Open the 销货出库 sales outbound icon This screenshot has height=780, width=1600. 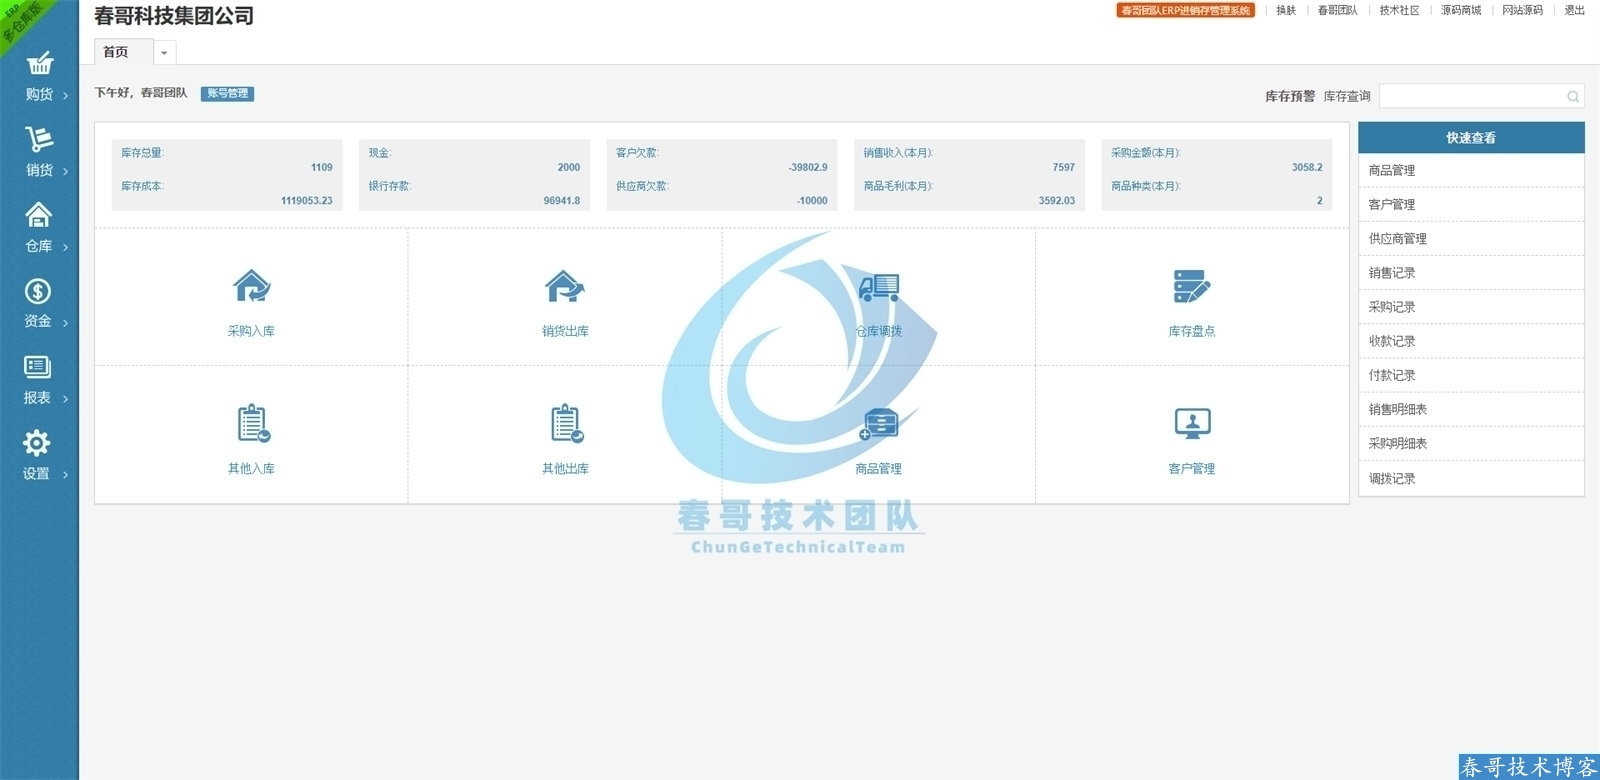[x=565, y=287]
